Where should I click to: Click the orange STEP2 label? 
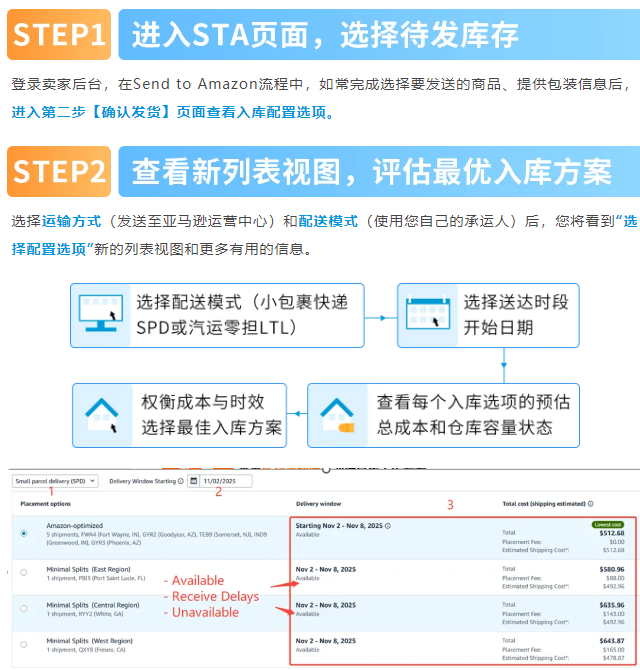[x=58, y=171]
